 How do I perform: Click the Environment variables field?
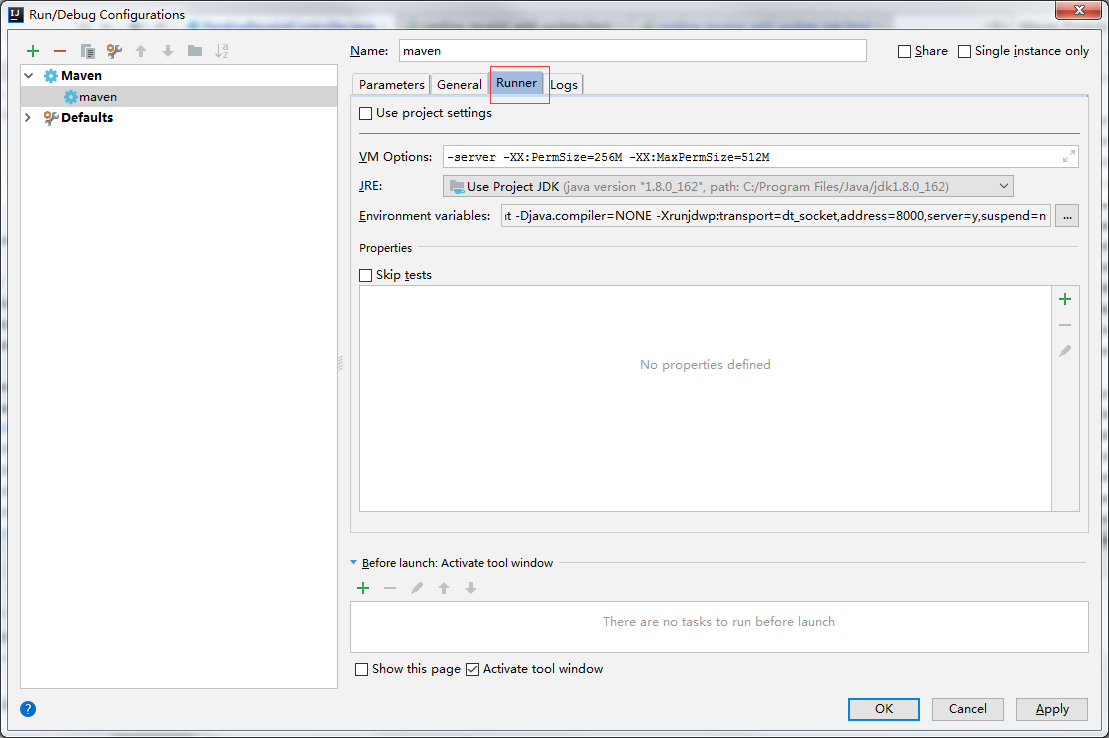pyautogui.click(x=776, y=216)
